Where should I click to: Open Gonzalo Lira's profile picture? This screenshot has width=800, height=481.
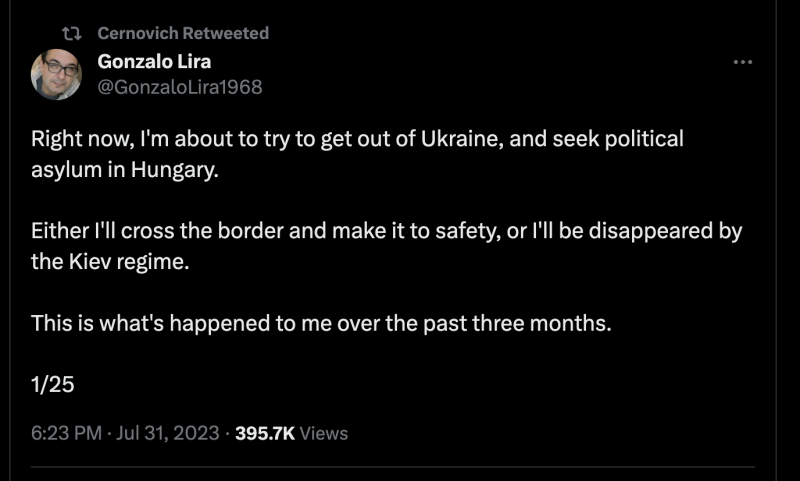tap(56, 74)
